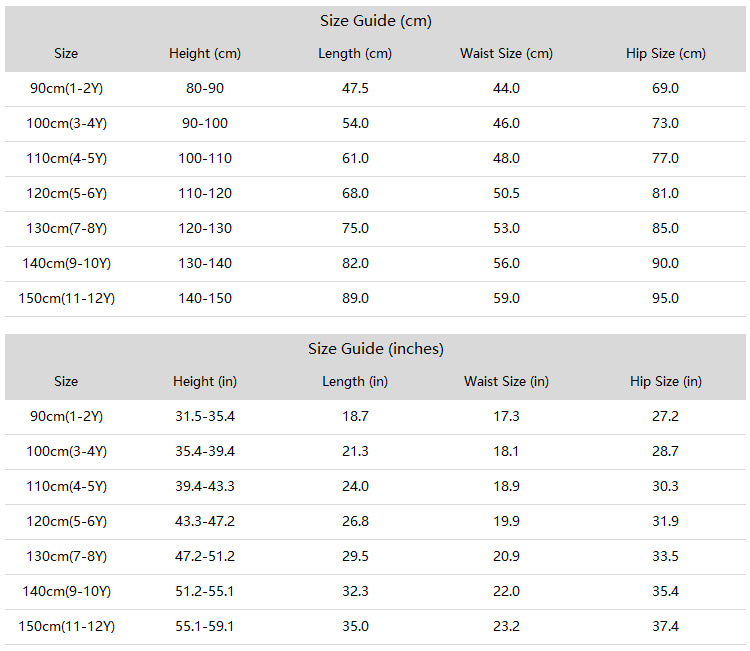Select the 47.5 length value
The width and height of the screenshot is (750, 651).
[x=355, y=89]
